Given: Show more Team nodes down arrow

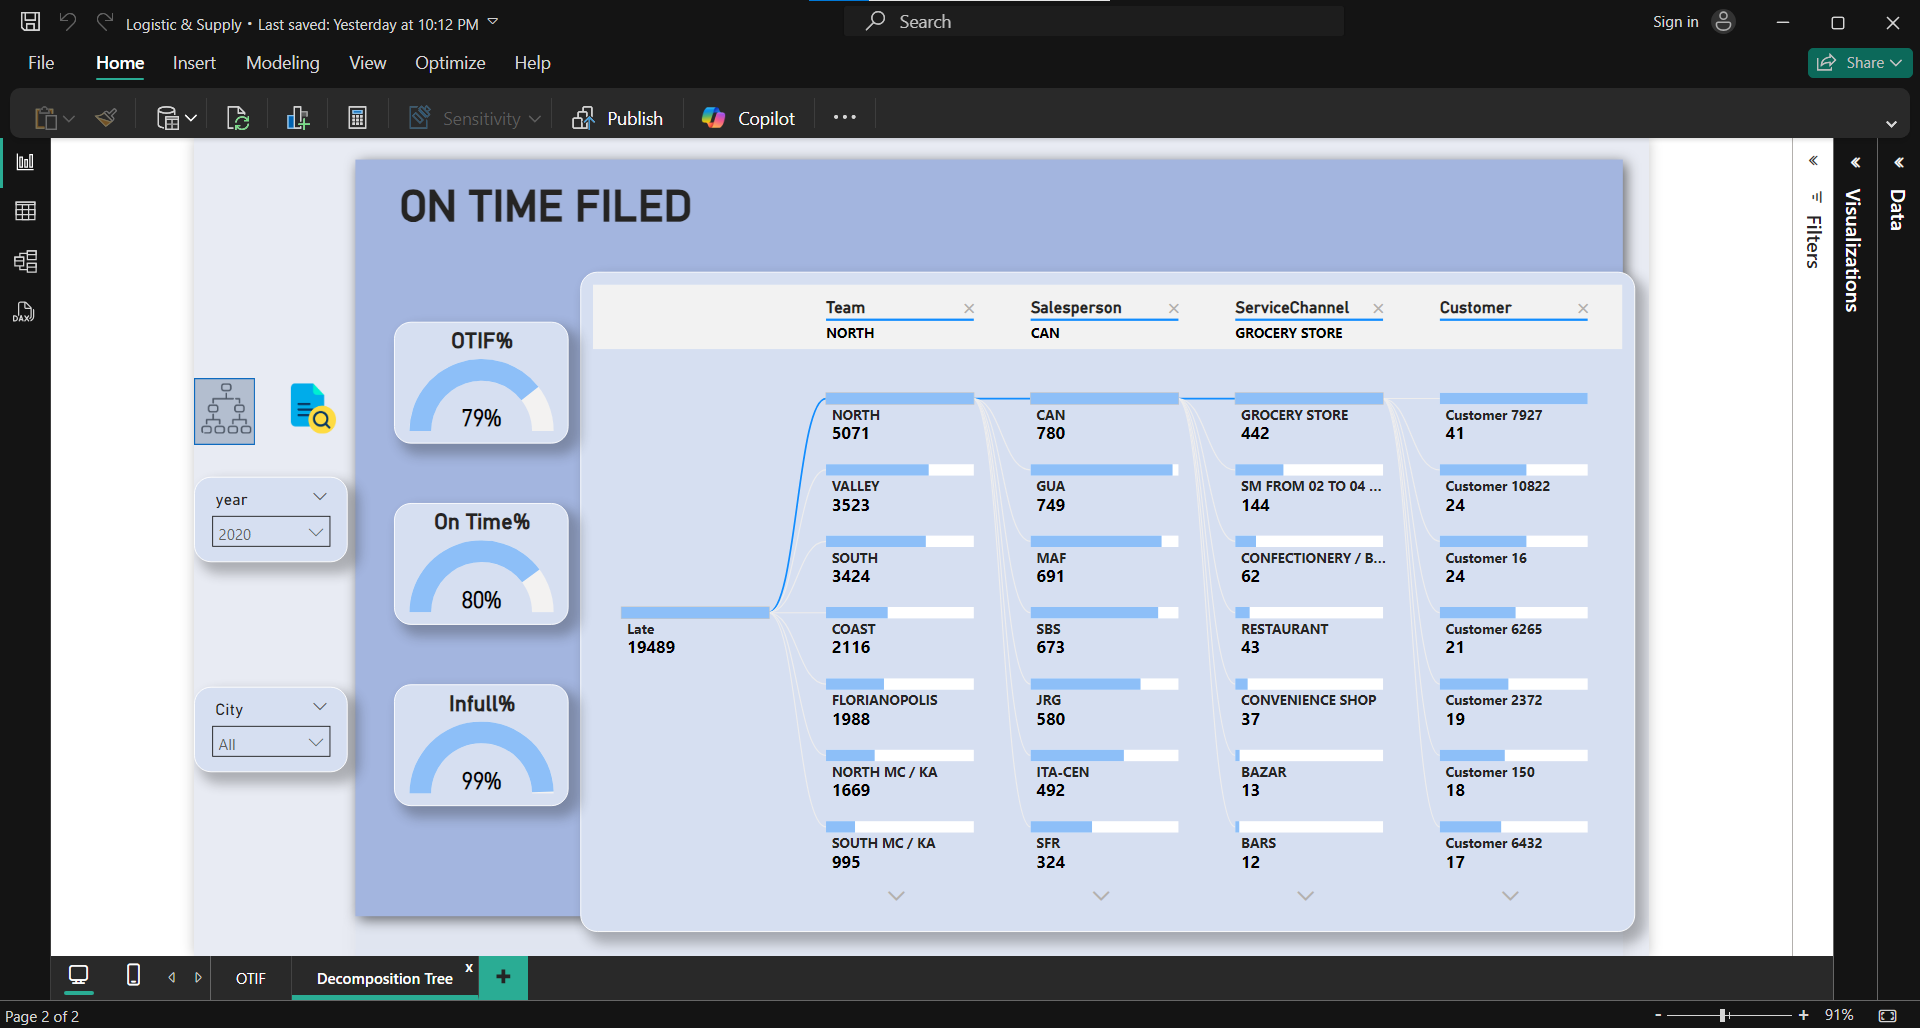Looking at the screenshot, I should click(897, 896).
